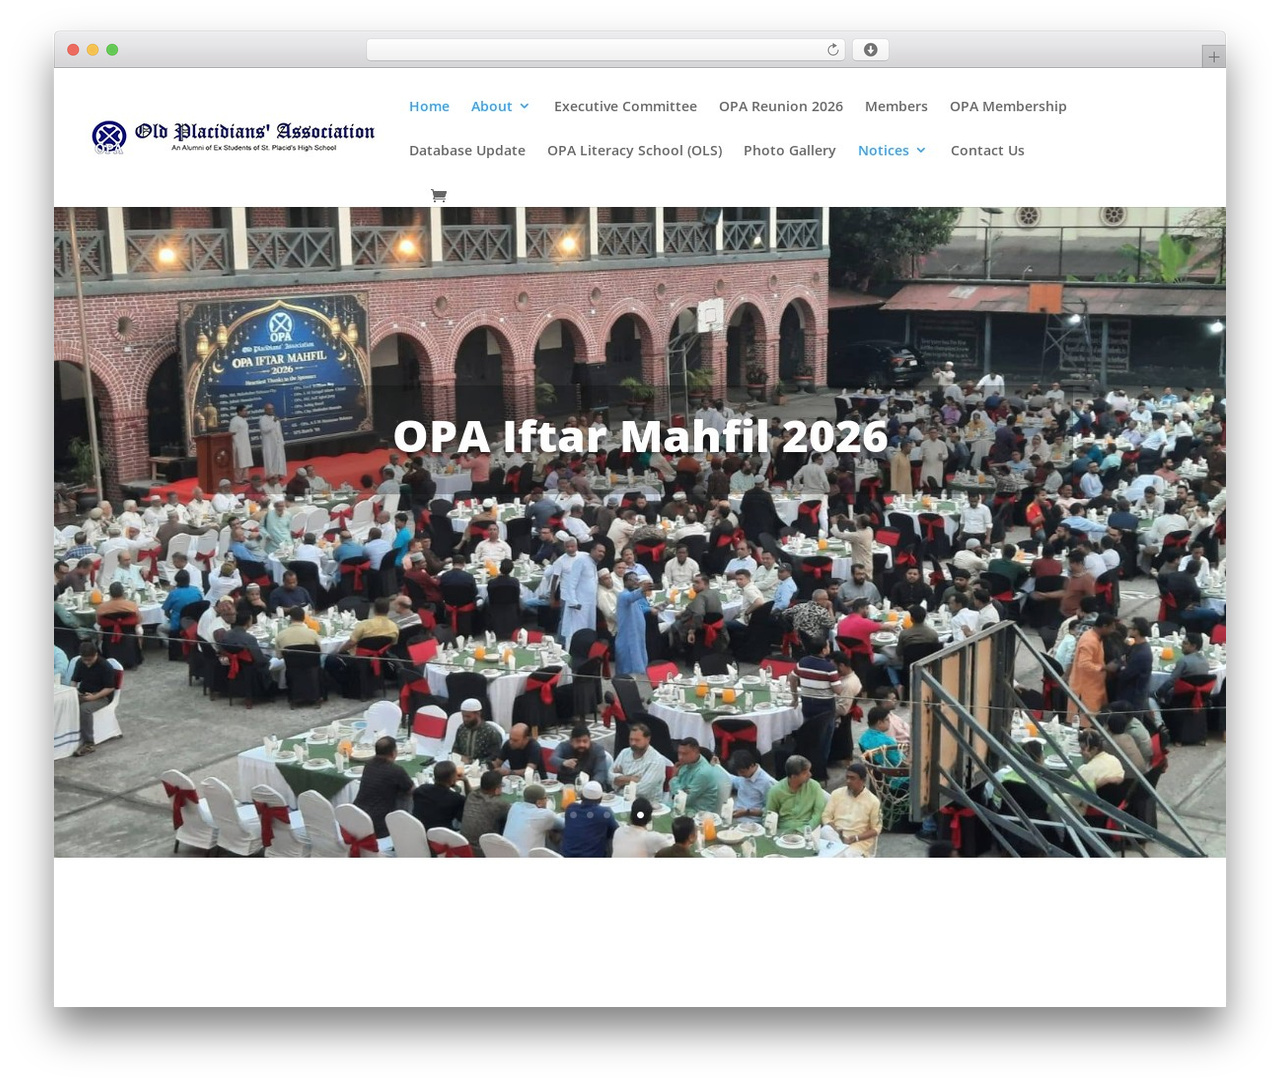This screenshot has width=1280, height=1084.
Task: Open the Members page
Action: tap(896, 106)
